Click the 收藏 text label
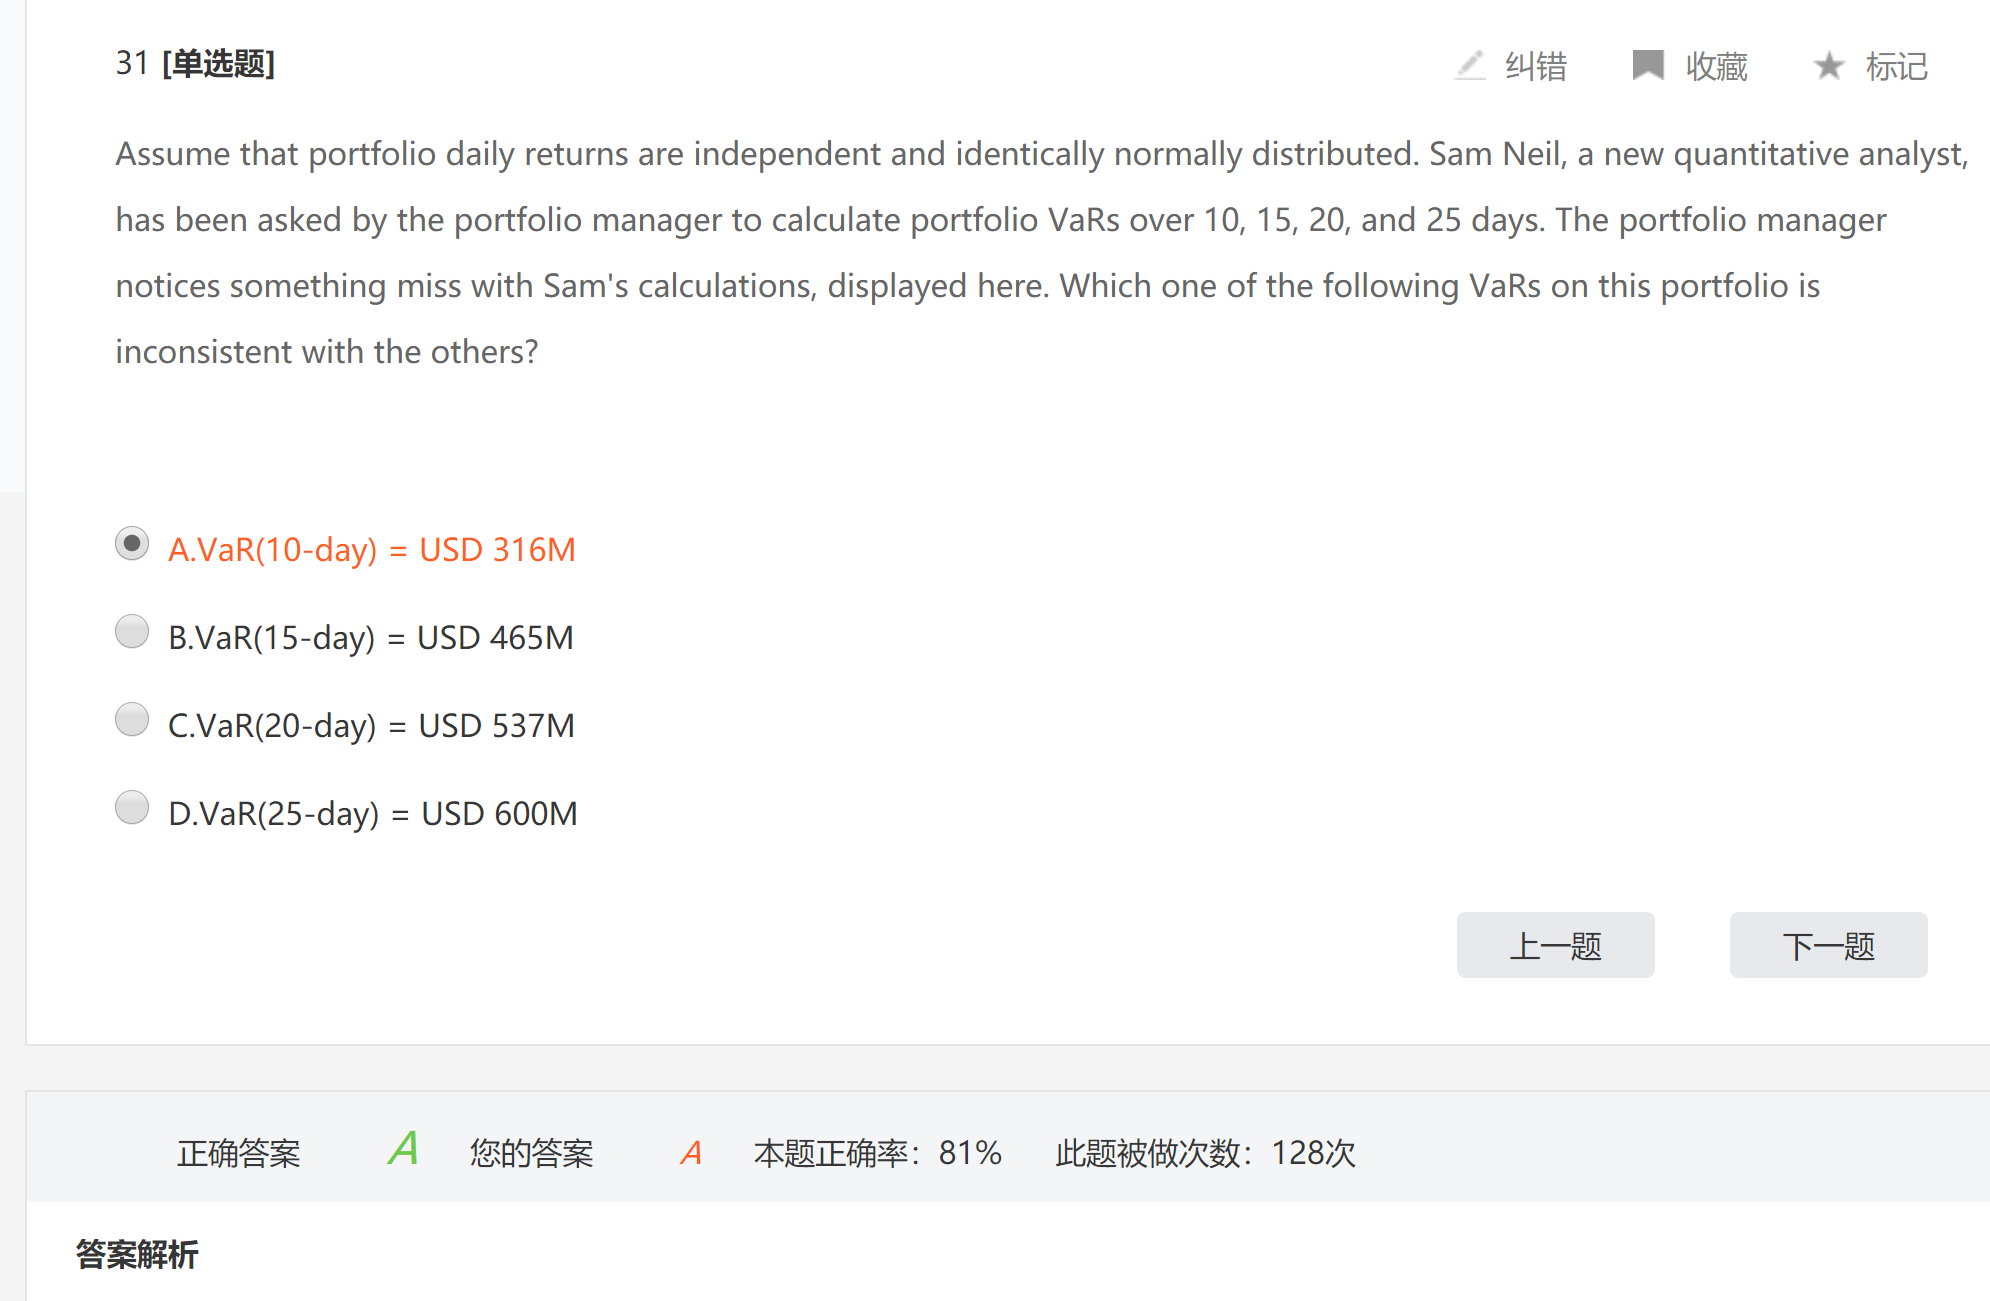This screenshot has width=1990, height=1301. tap(1716, 67)
